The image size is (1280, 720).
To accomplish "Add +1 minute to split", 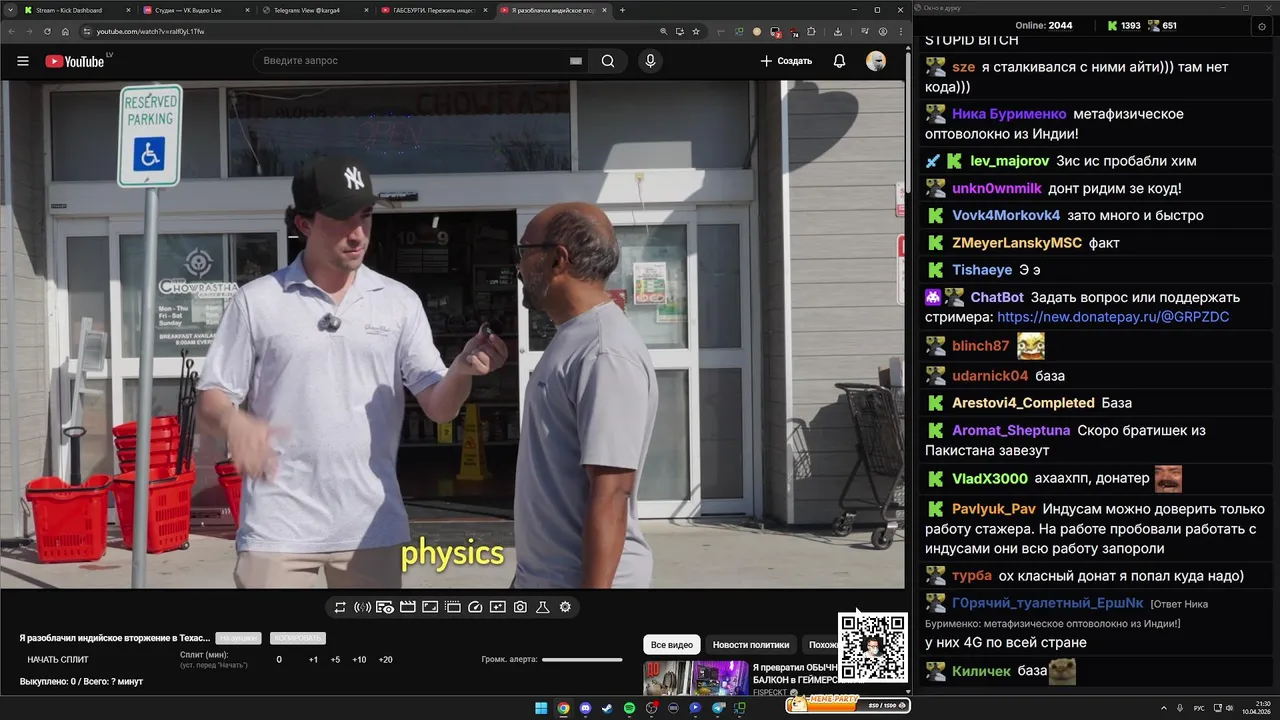I will point(313,660).
